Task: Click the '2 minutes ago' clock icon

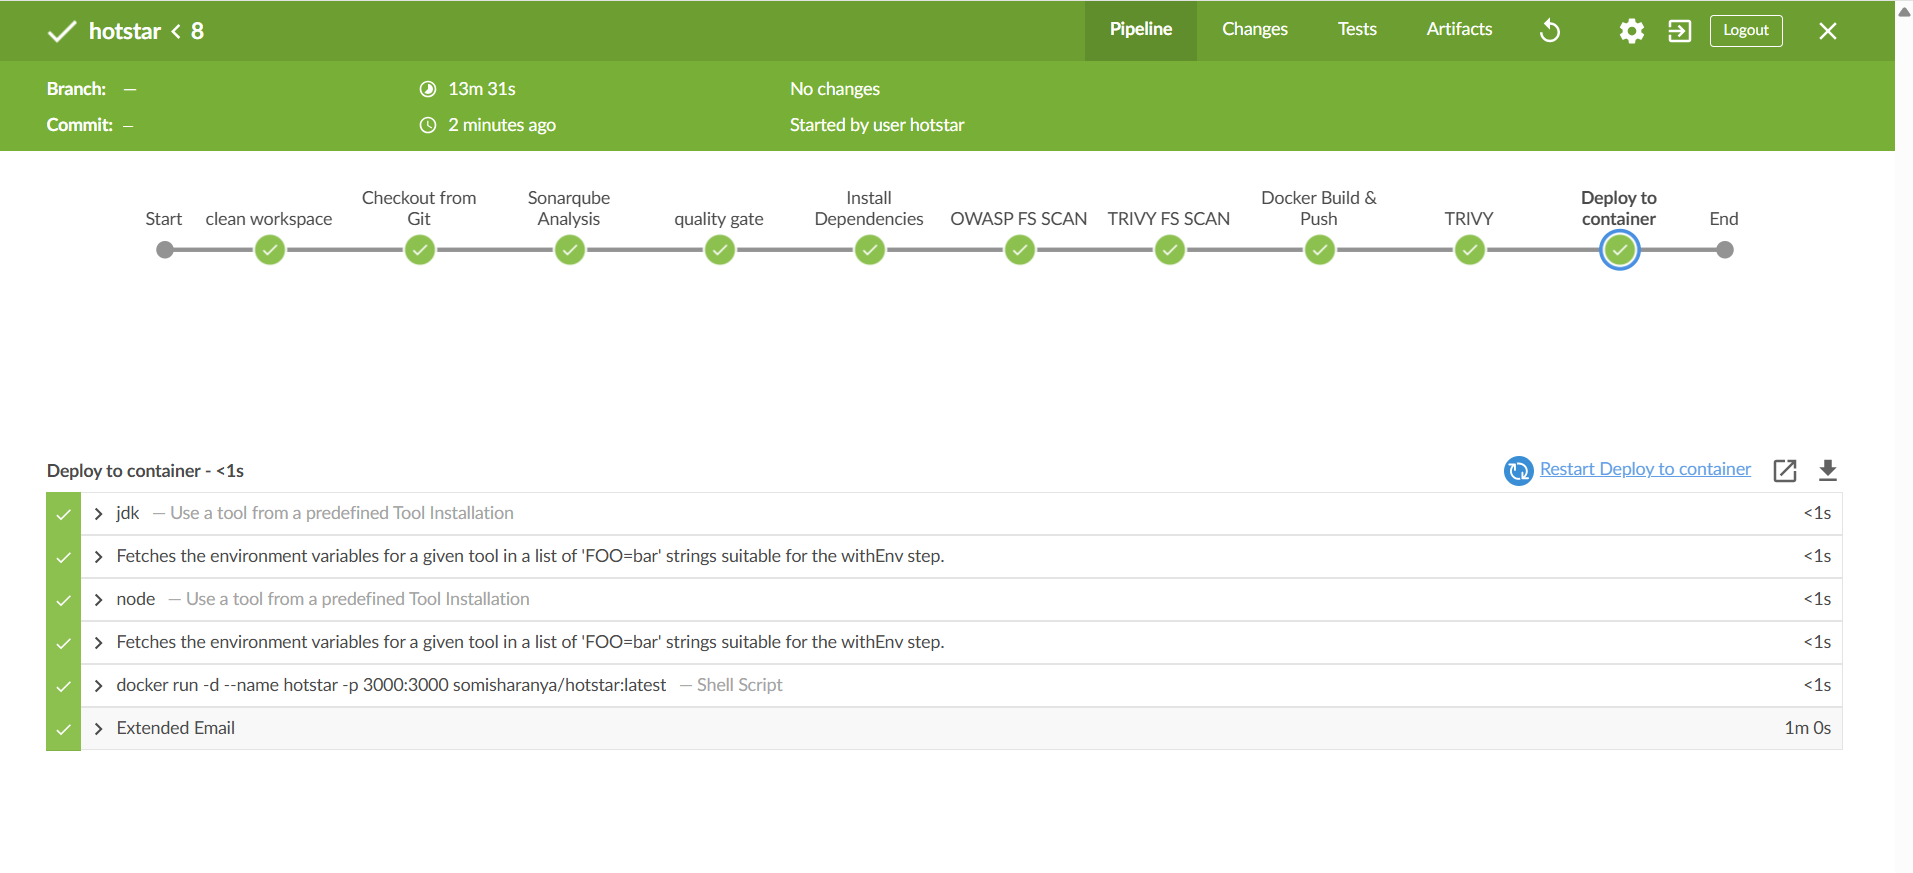Action: point(428,125)
